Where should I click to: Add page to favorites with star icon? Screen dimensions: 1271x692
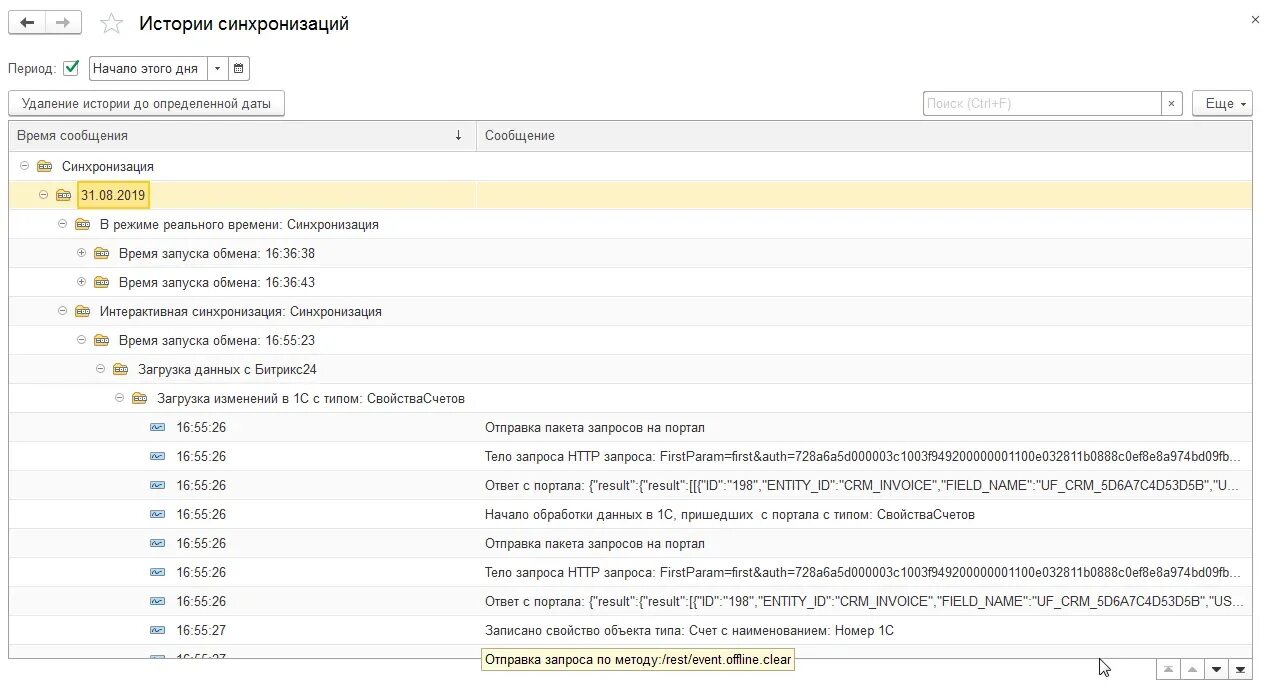[112, 24]
